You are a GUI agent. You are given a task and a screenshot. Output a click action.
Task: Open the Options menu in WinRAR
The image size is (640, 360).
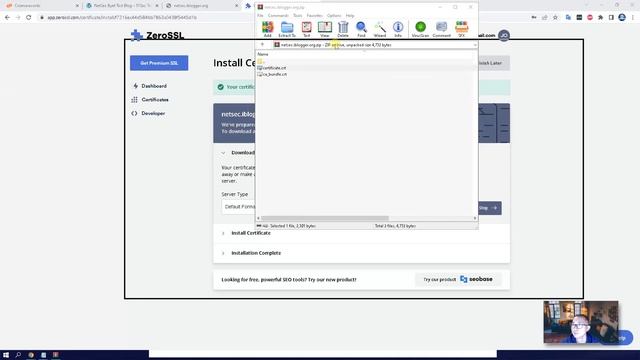[x=334, y=16]
